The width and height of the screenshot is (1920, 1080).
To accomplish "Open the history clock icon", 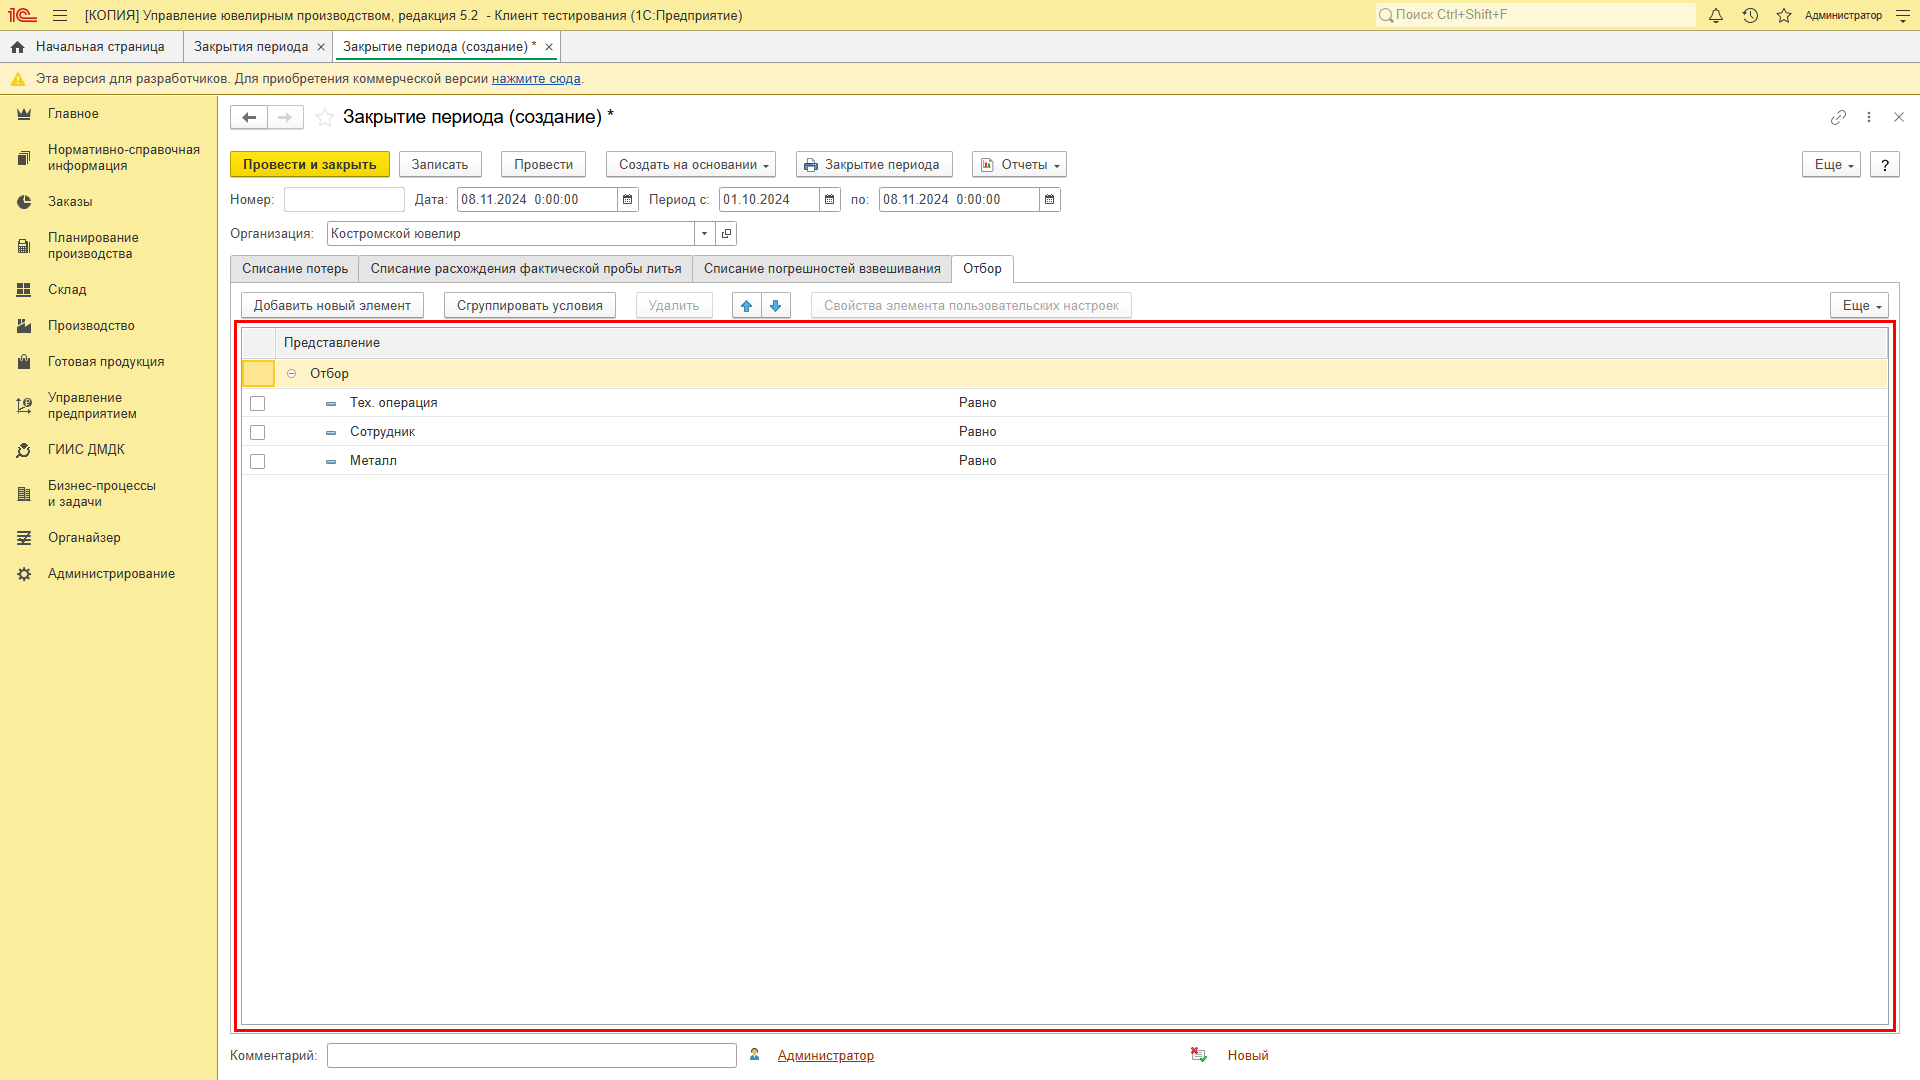I will click(1750, 15).
